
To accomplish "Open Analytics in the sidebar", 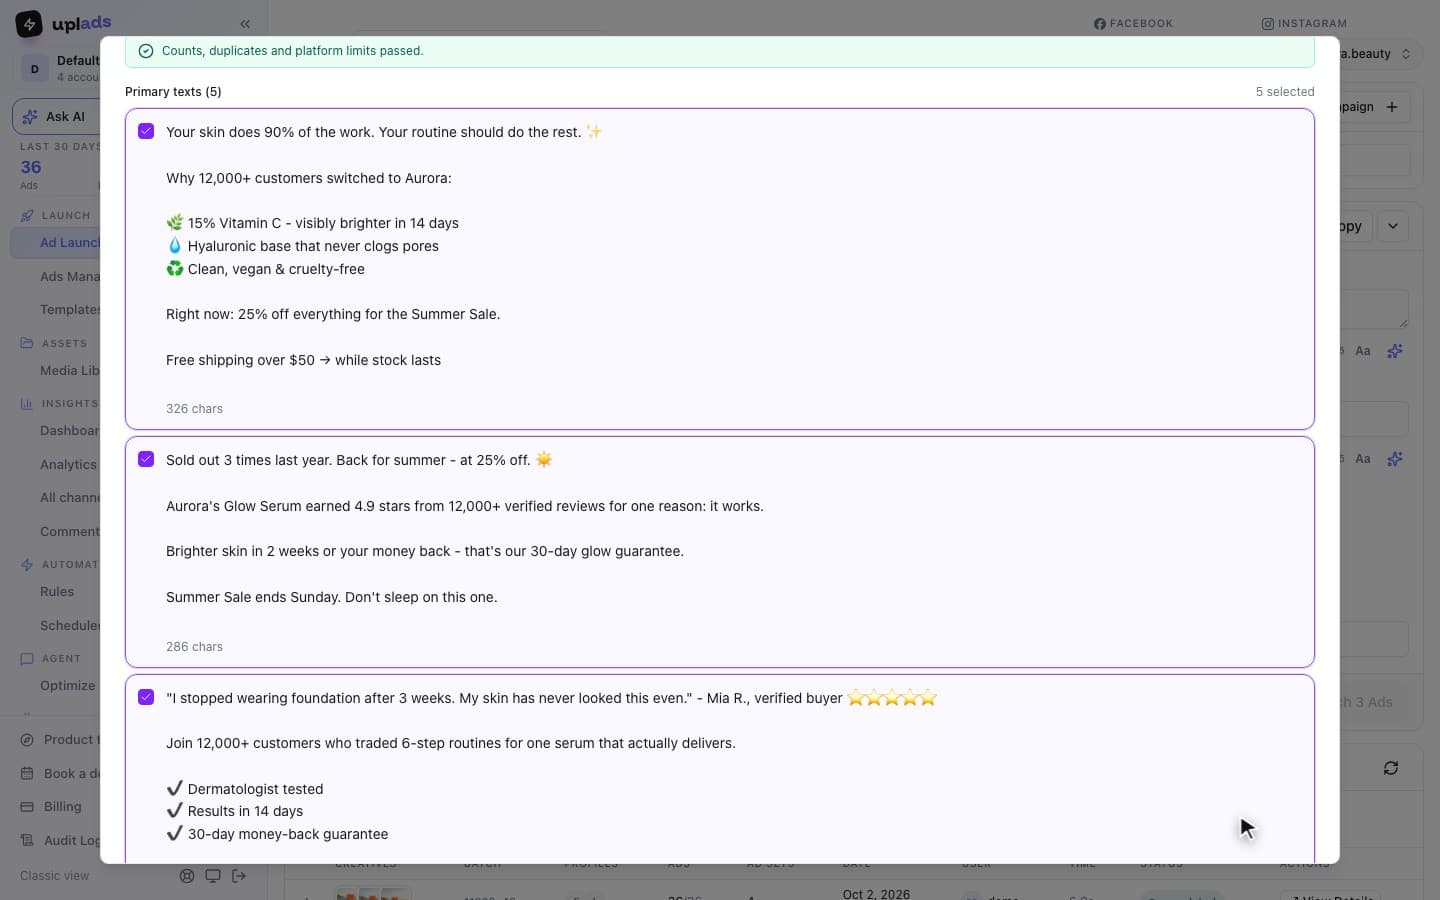I will coord(68,465).
